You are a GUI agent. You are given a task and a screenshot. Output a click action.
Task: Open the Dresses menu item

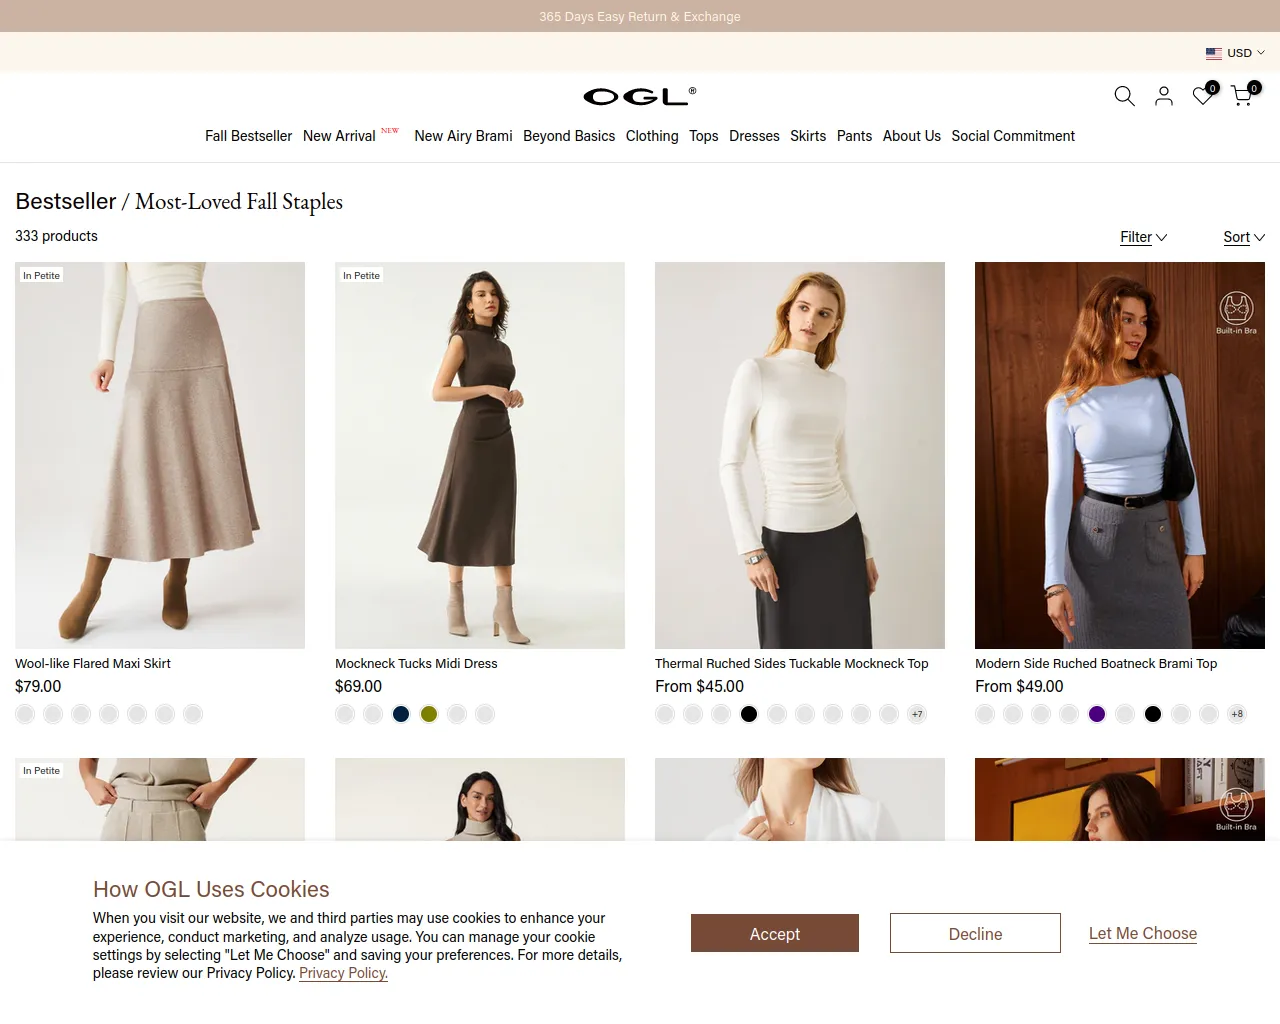pyautogui.click(x=754, y=136)
